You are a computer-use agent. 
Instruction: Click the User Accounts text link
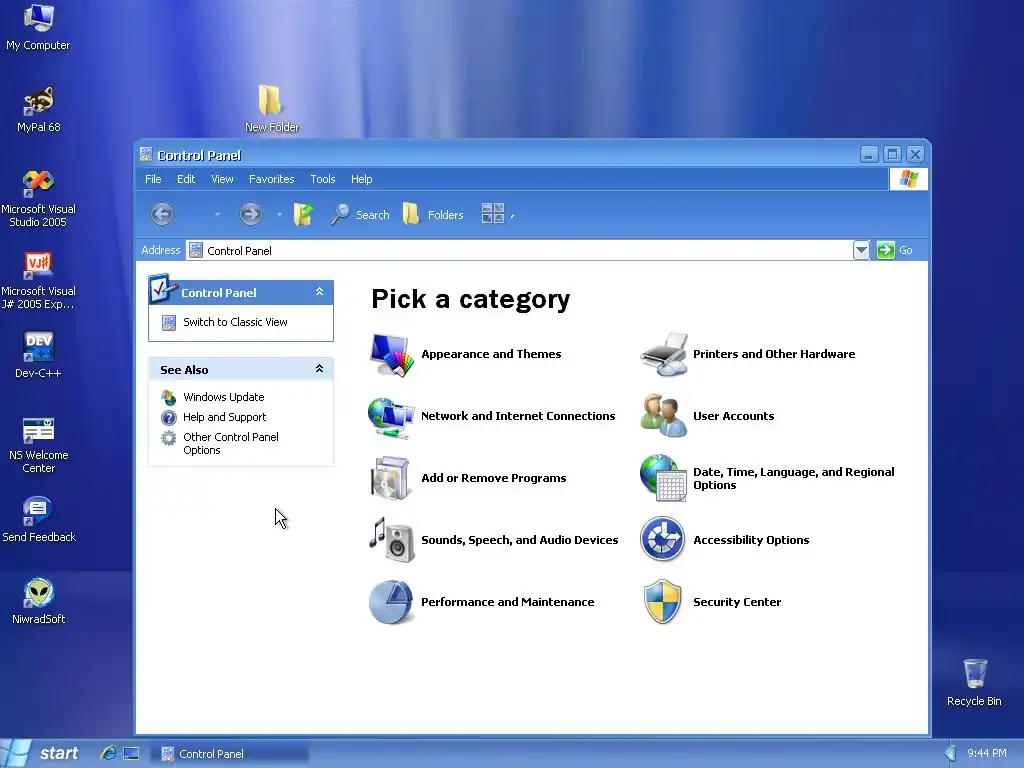coord(733,416)
